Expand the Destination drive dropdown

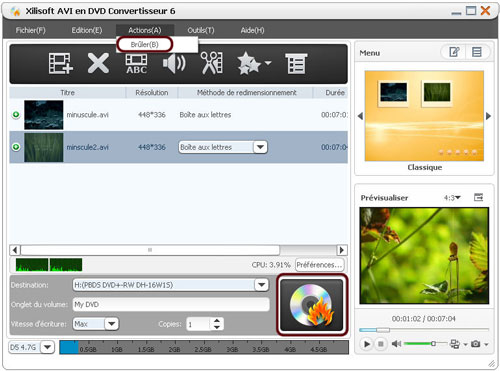262,285
